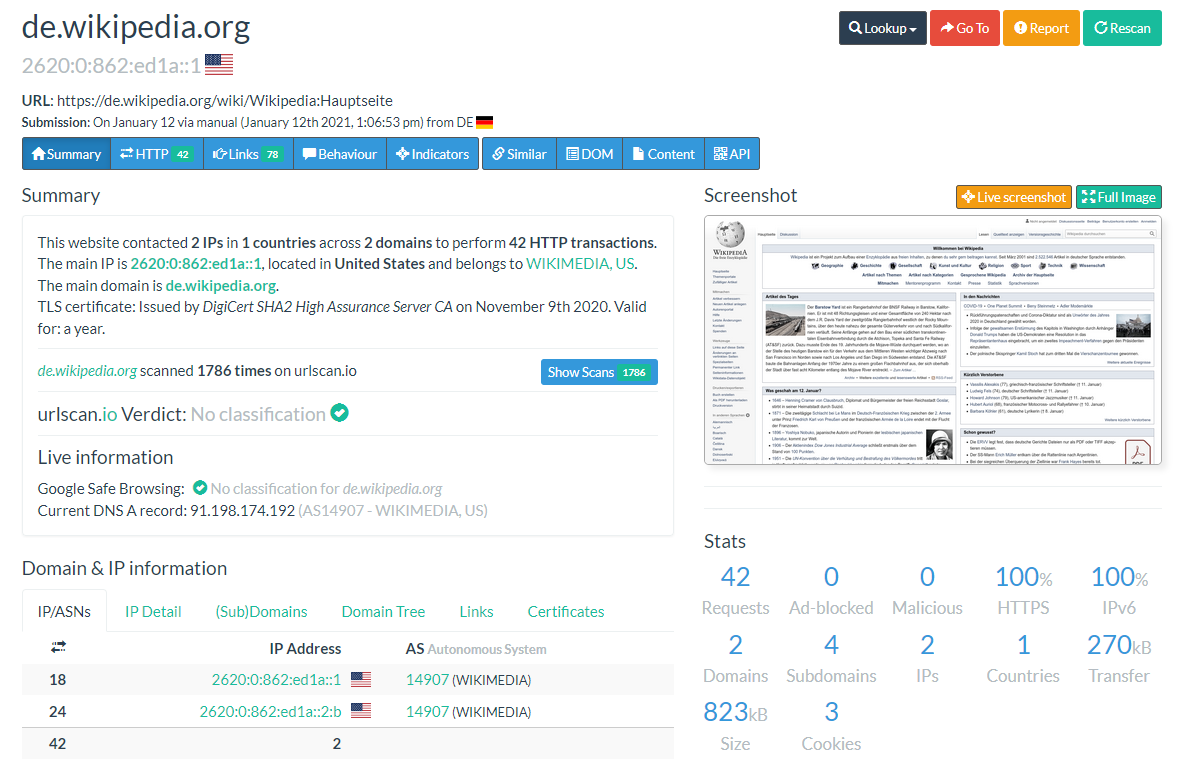Click the transfer arrows column header icon

click(58, 647)
